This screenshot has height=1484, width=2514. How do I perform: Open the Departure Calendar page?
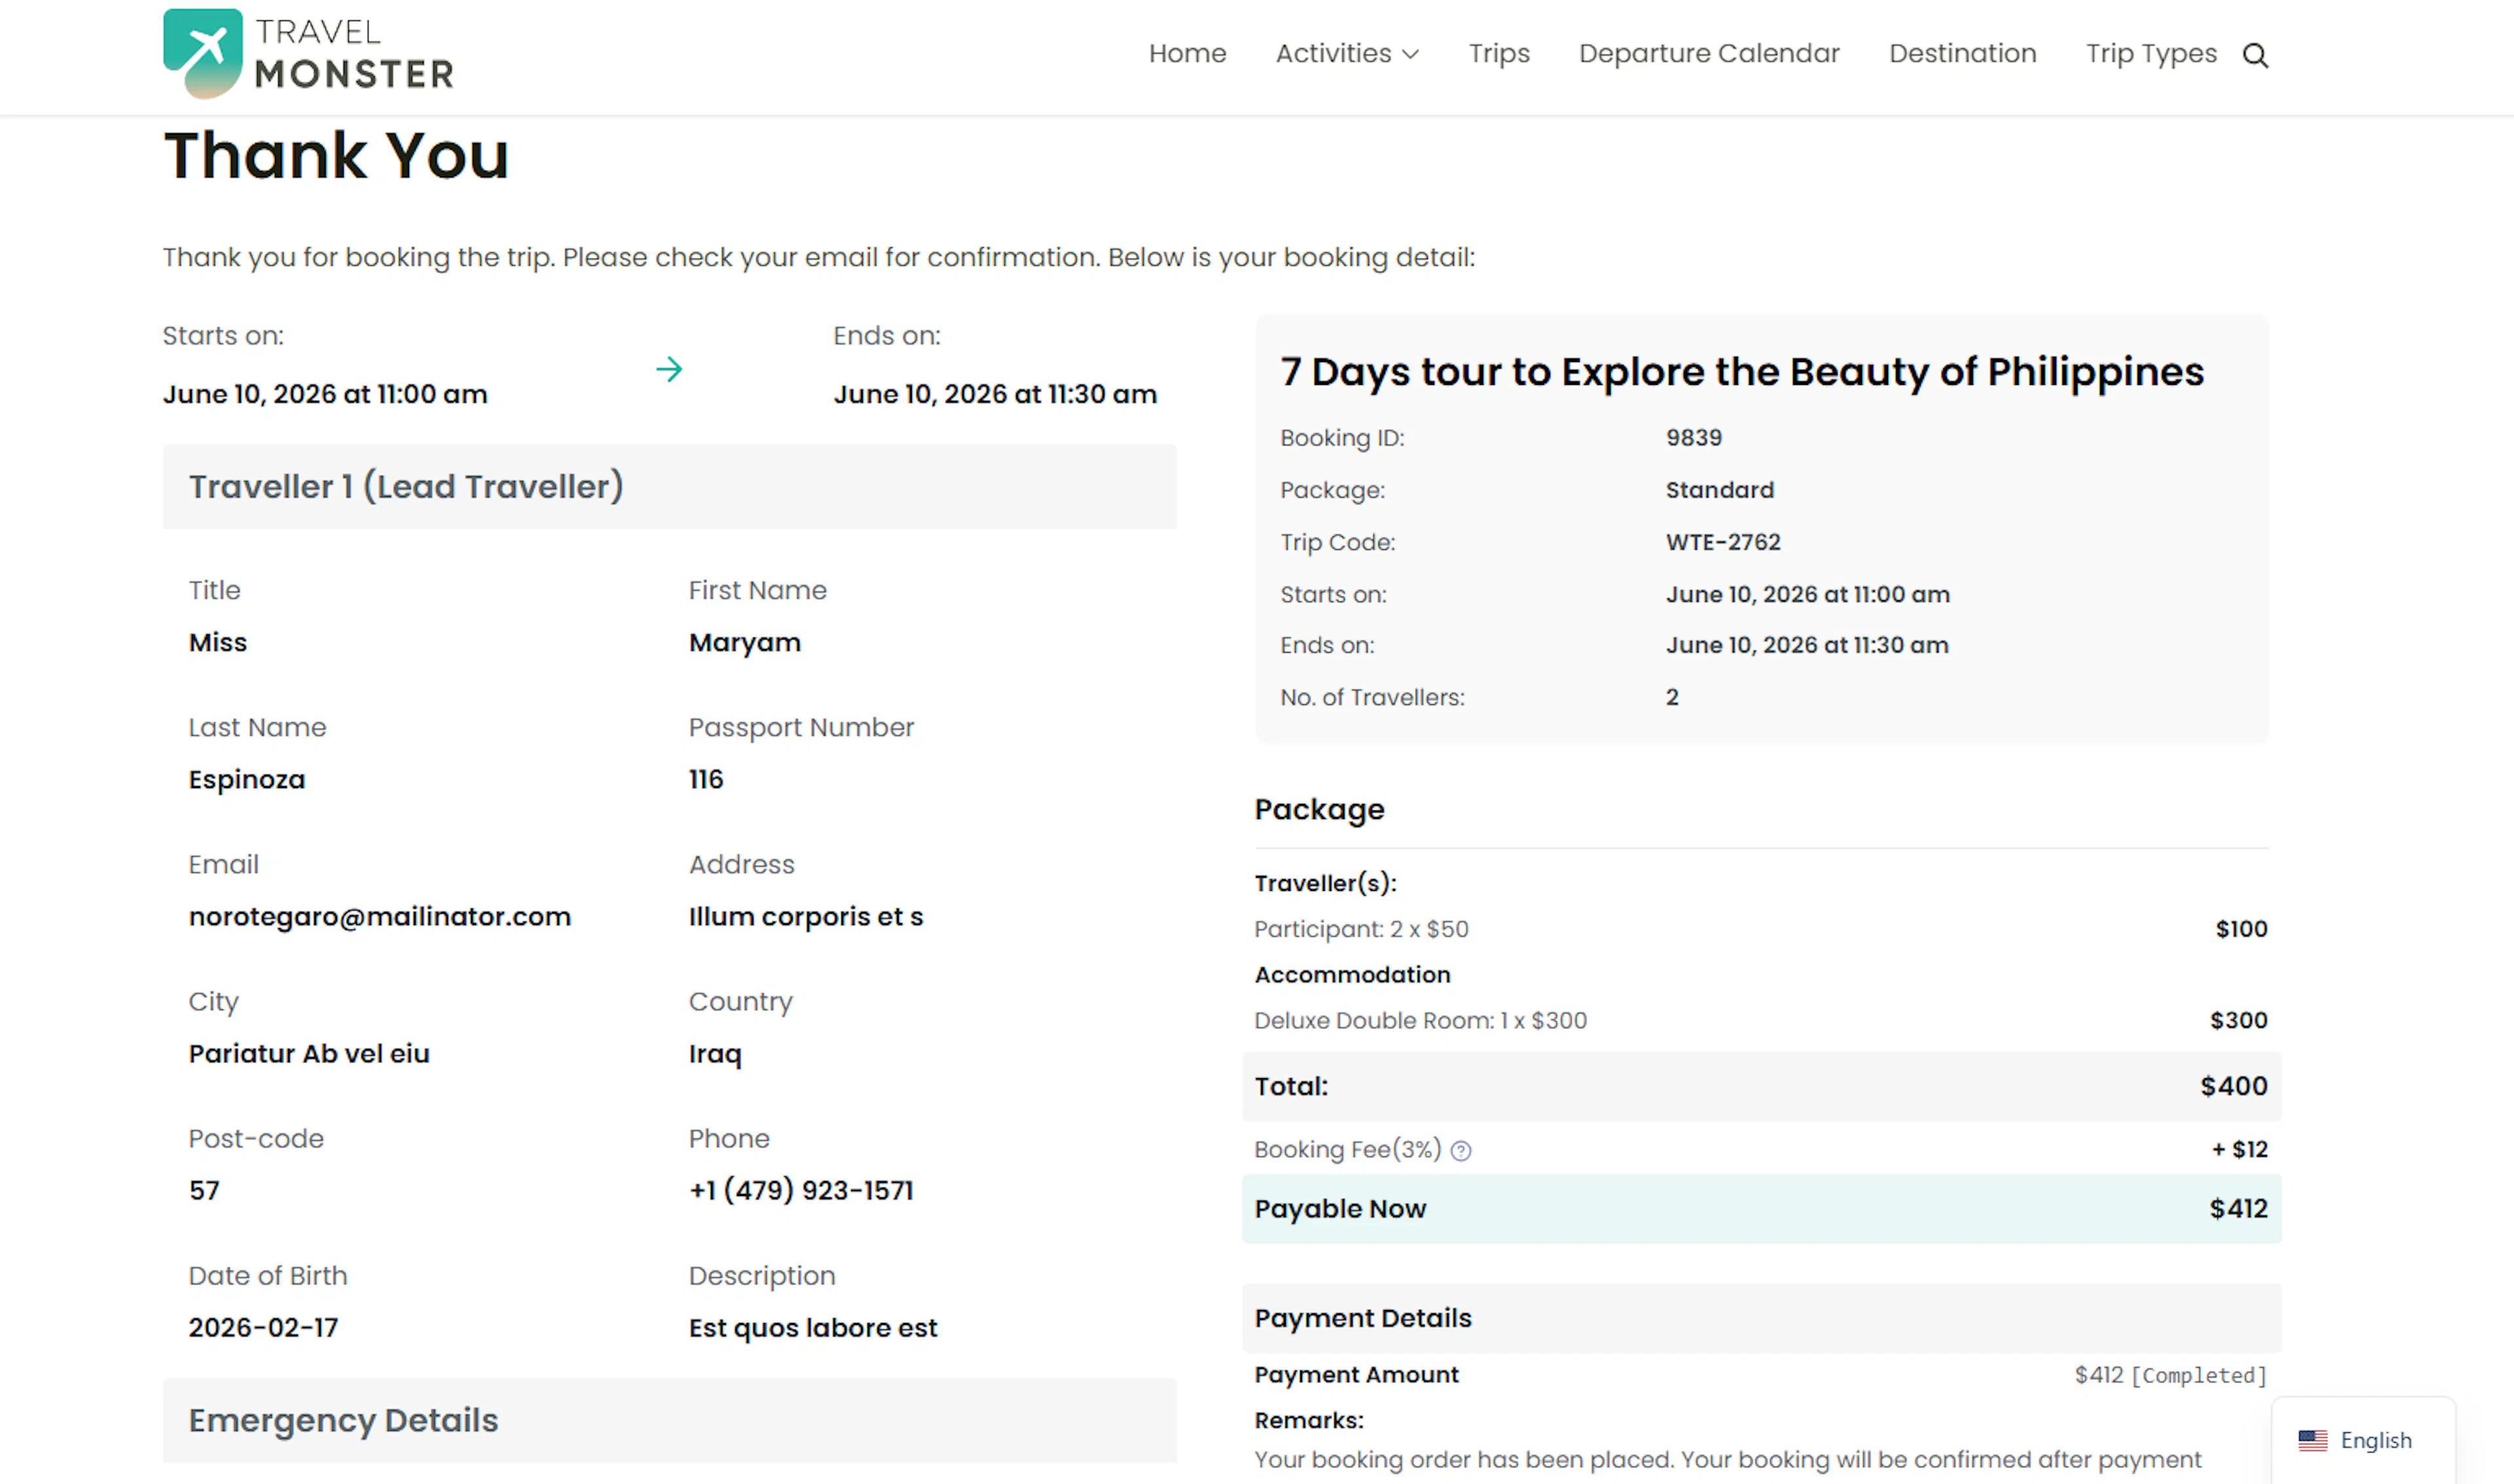[x=1708, y=53]
